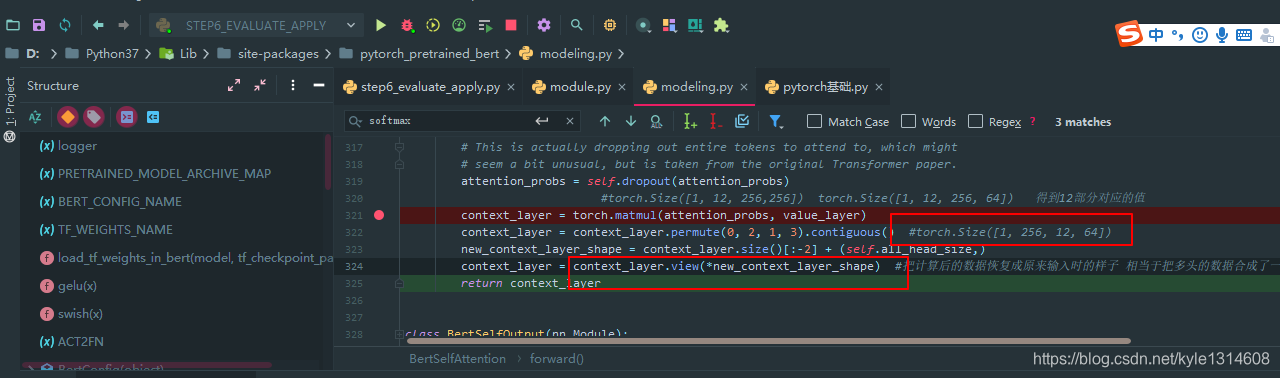Add selection for next occurrence
The height and width of the screenshot is (378, 1280).
pos(690,121)
